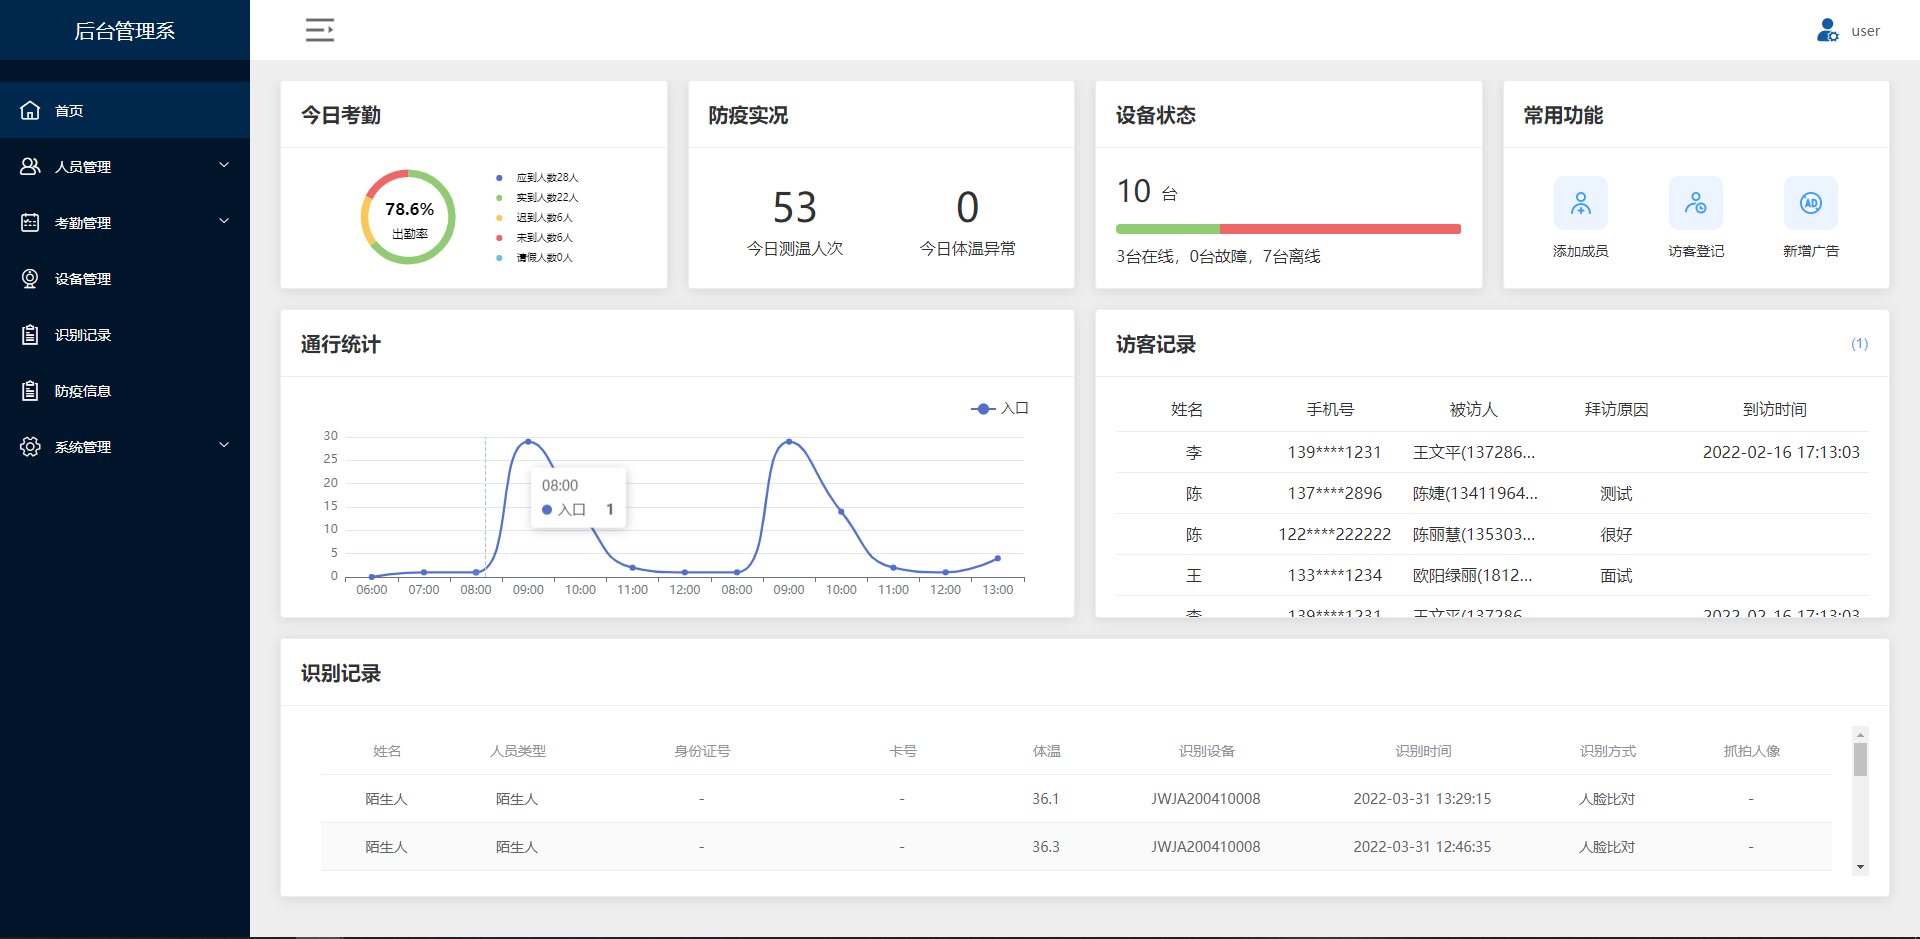Open the user avatar icon
Screen dimensions: 1920x939
tap(1827, 30)
